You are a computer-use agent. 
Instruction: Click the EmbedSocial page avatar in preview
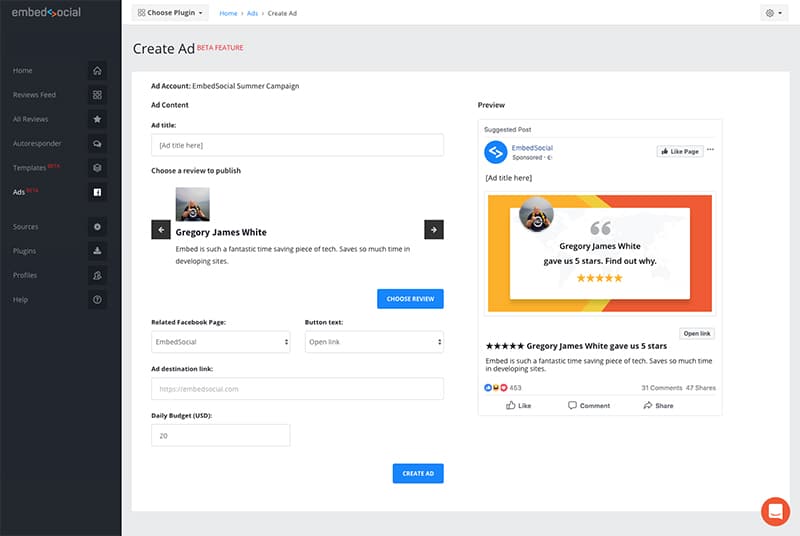tap(495, 152)
